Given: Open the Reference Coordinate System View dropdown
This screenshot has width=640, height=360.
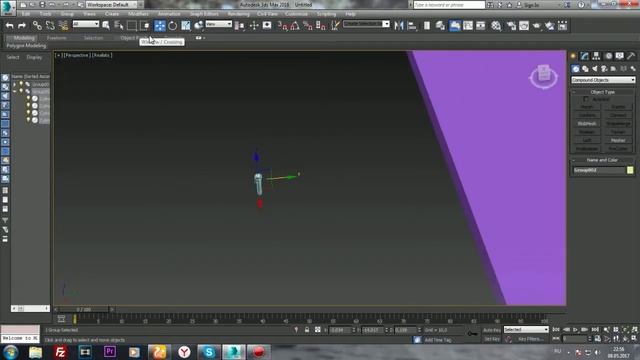Looking at the screenshot, I should coord(218,24).
